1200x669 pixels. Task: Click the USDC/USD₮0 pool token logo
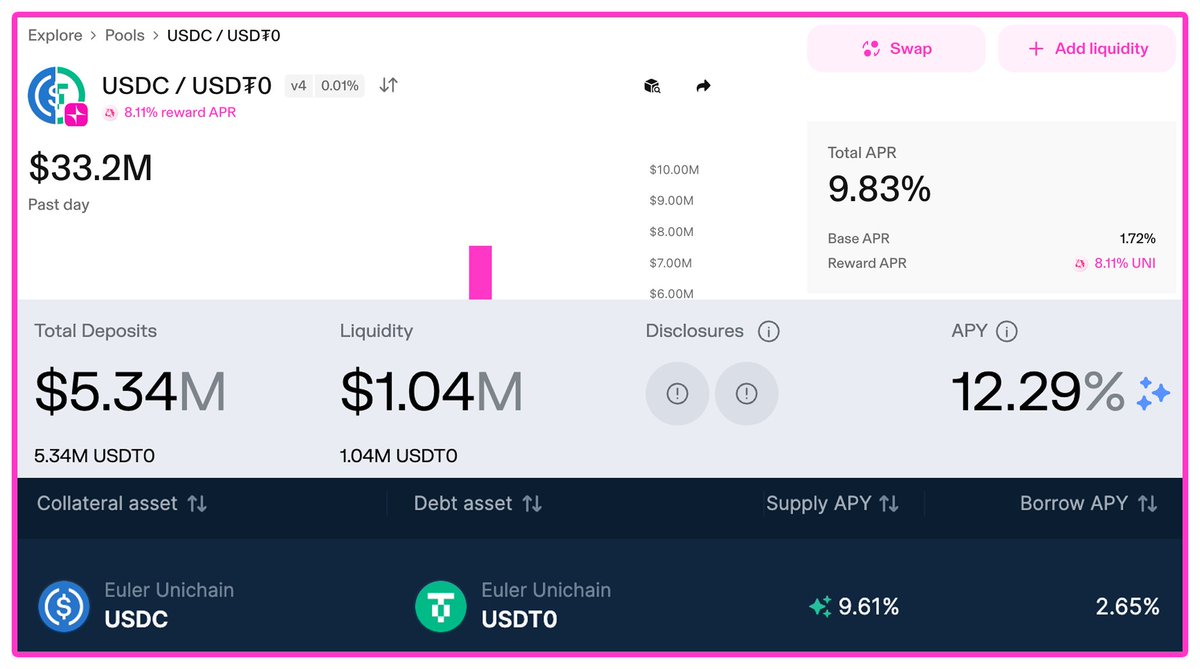click(58, 96)
